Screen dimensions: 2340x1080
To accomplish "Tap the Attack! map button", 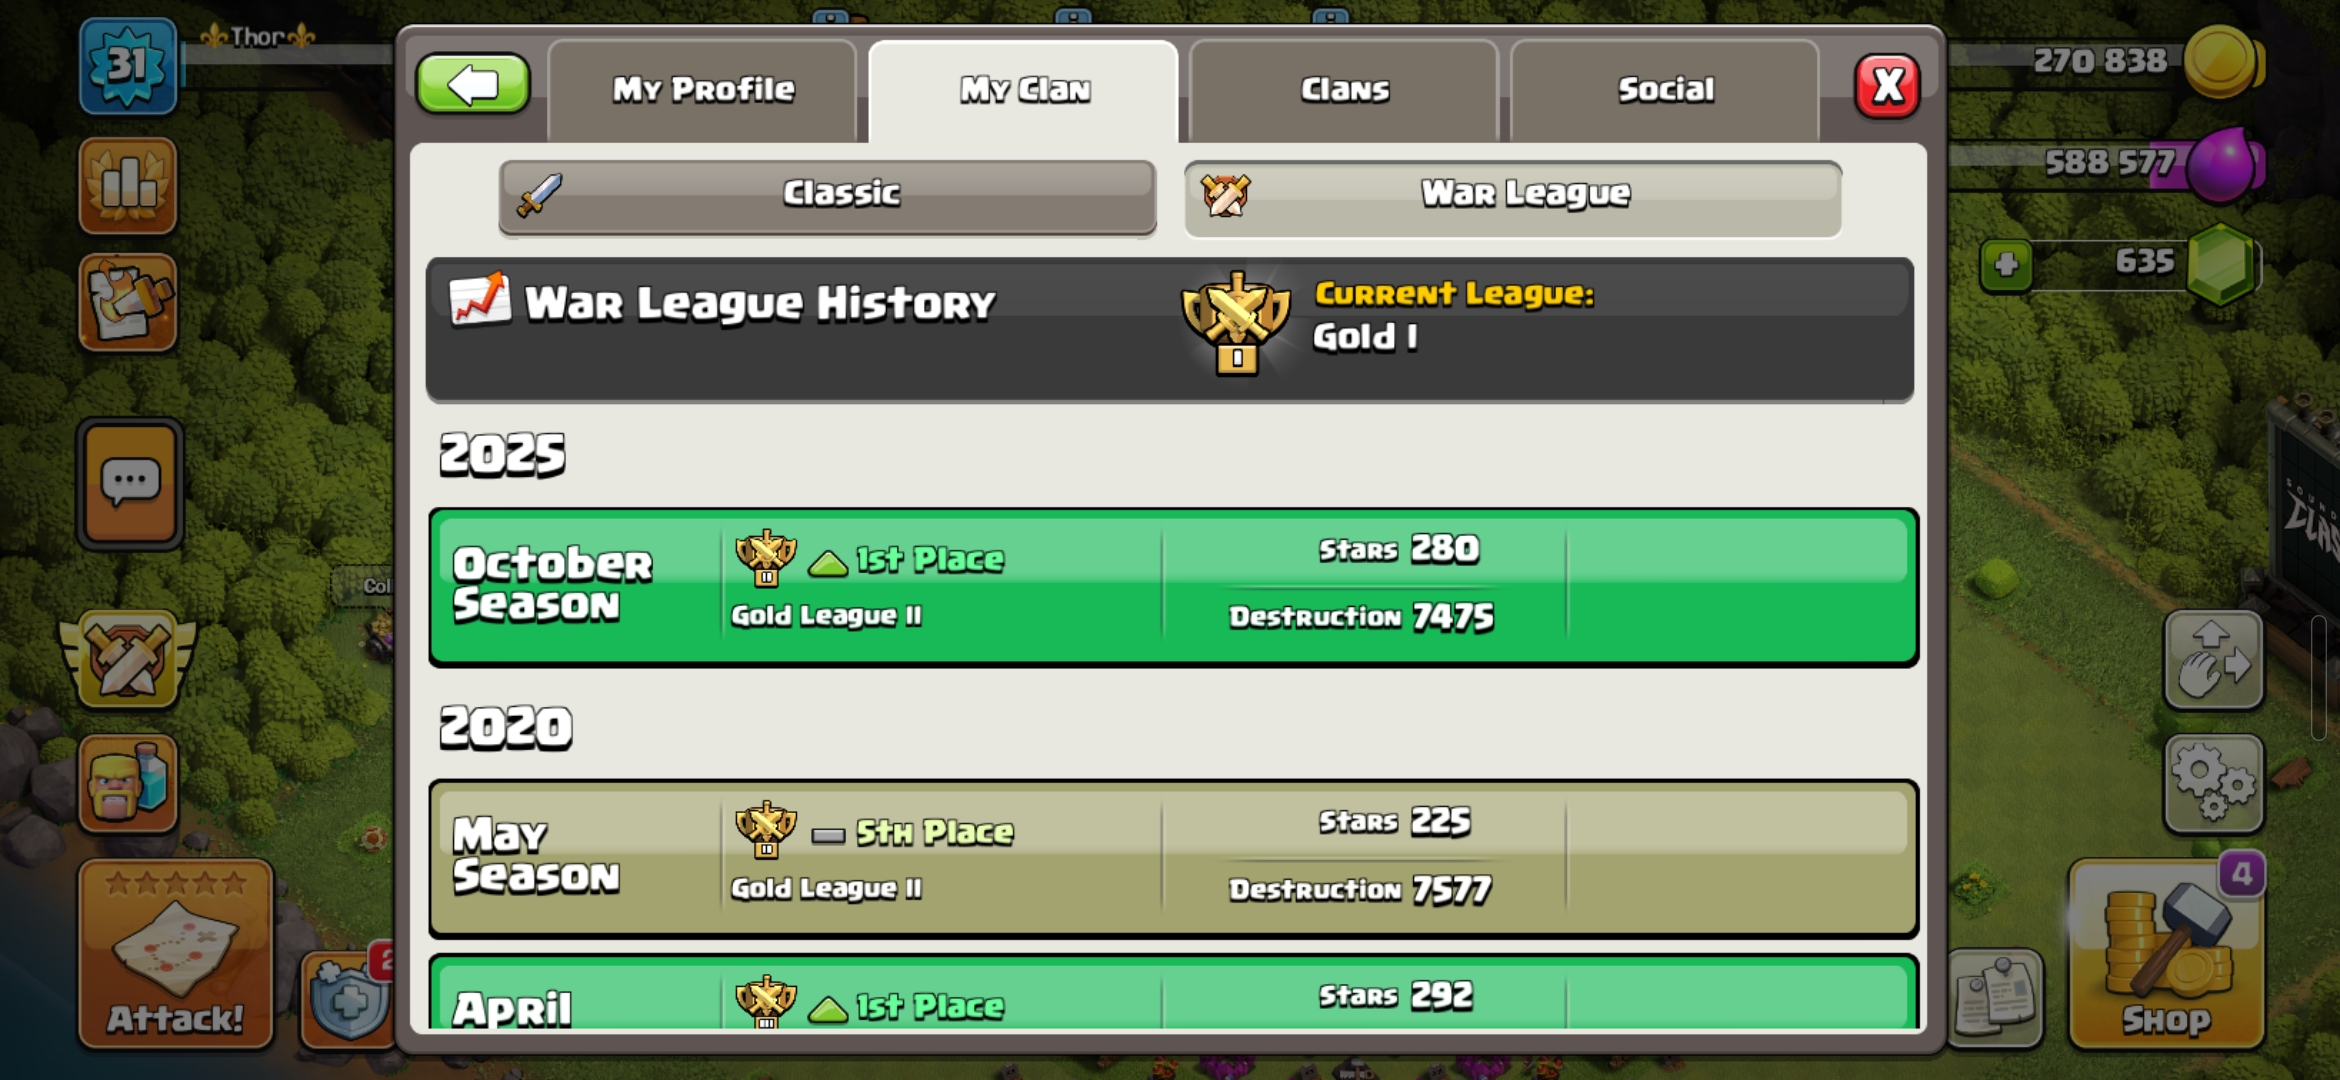I will [176, 954].
